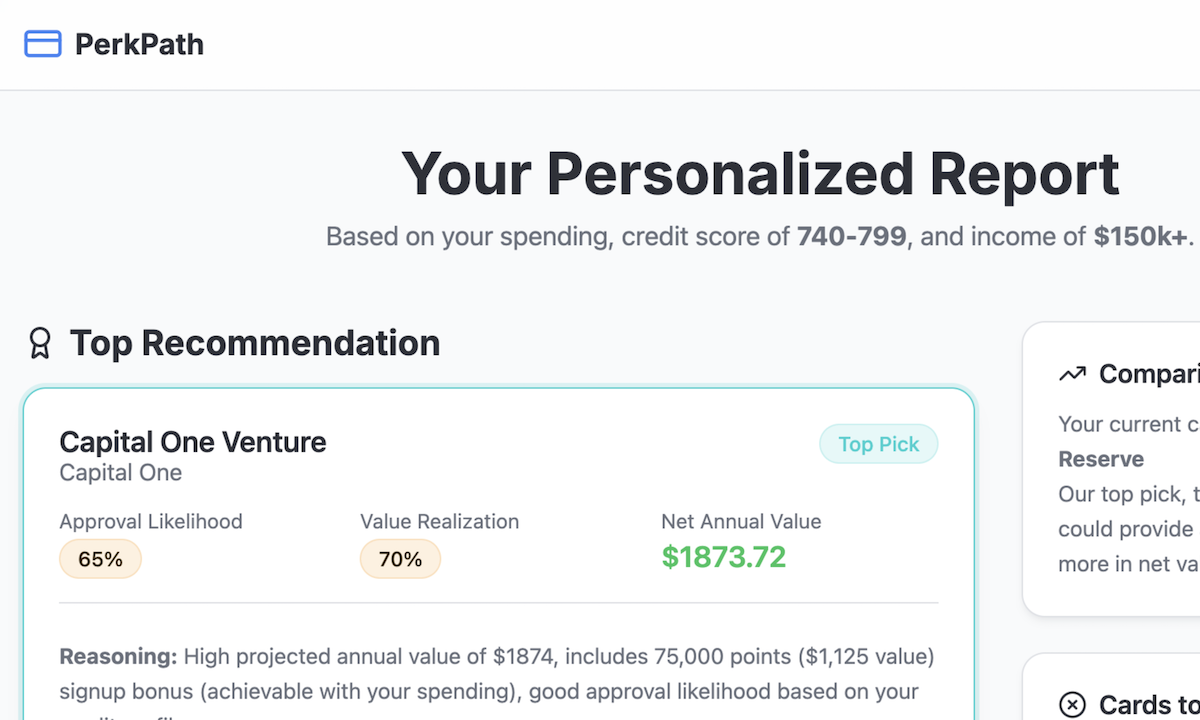Click the Capital One issuer name
This screenshot has height=720, width=1200.
coord(121,472)
